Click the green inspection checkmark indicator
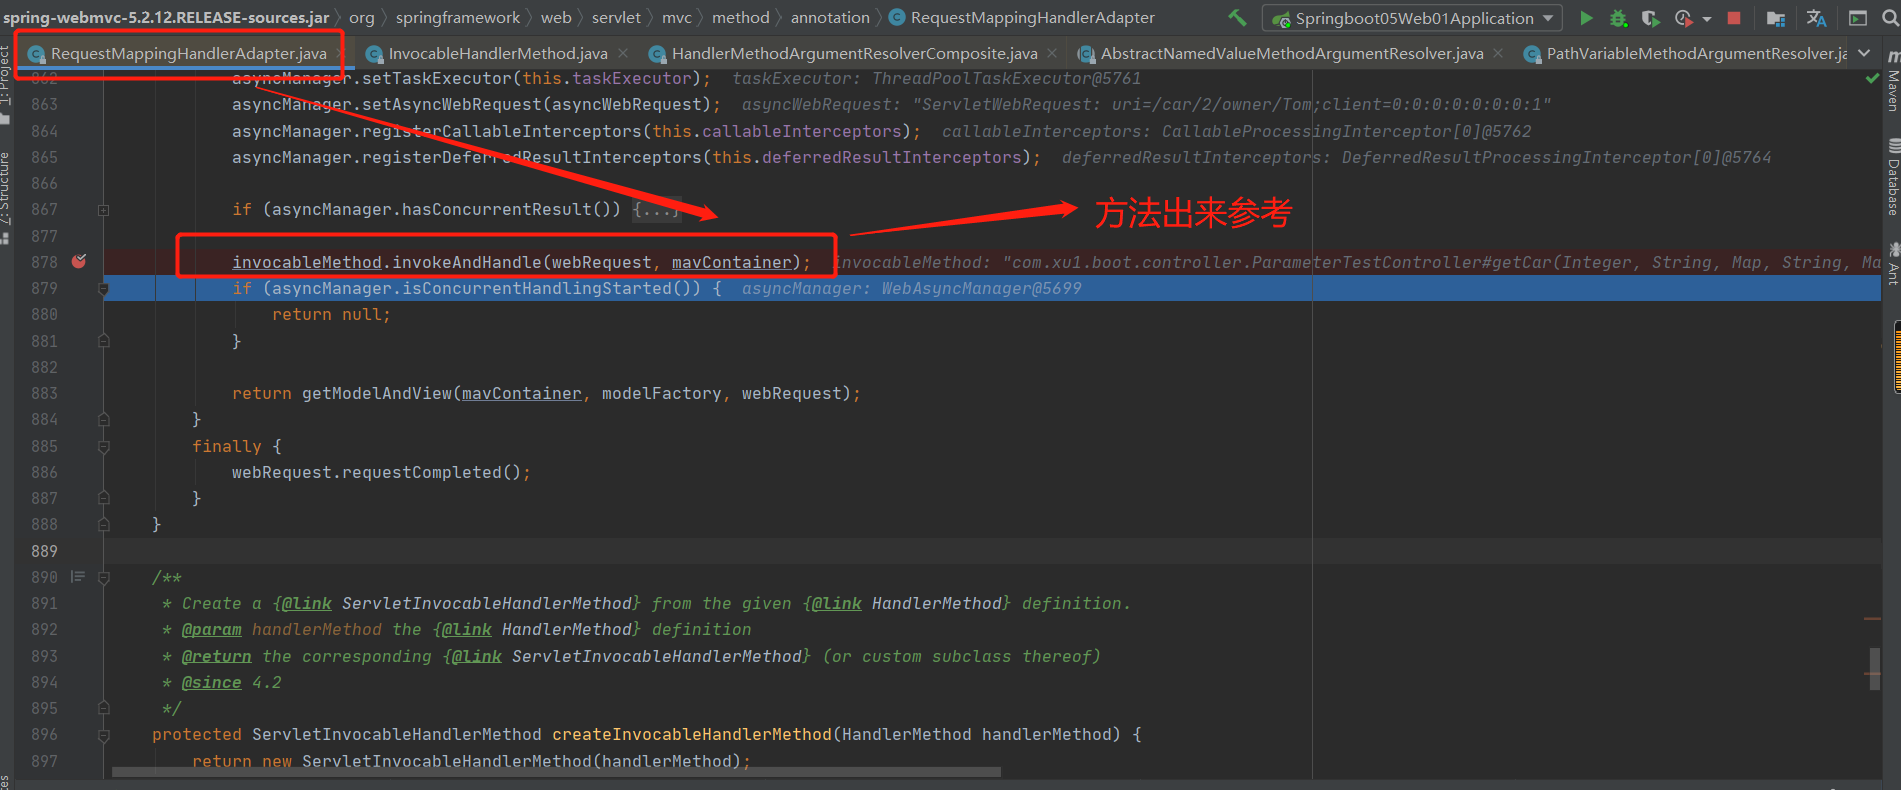Image resolution: width=1901 pixels, height=790 pixels. (x=1872, y=78)
